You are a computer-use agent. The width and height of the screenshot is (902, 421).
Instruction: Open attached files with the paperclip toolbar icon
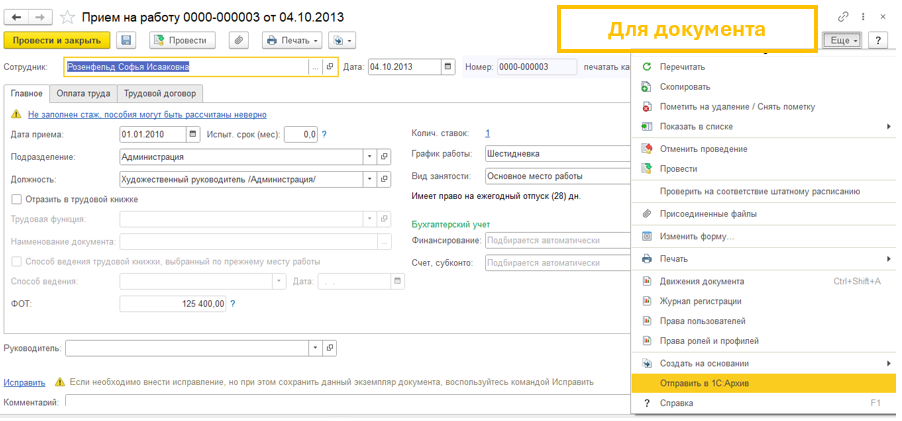coord(238,40)
